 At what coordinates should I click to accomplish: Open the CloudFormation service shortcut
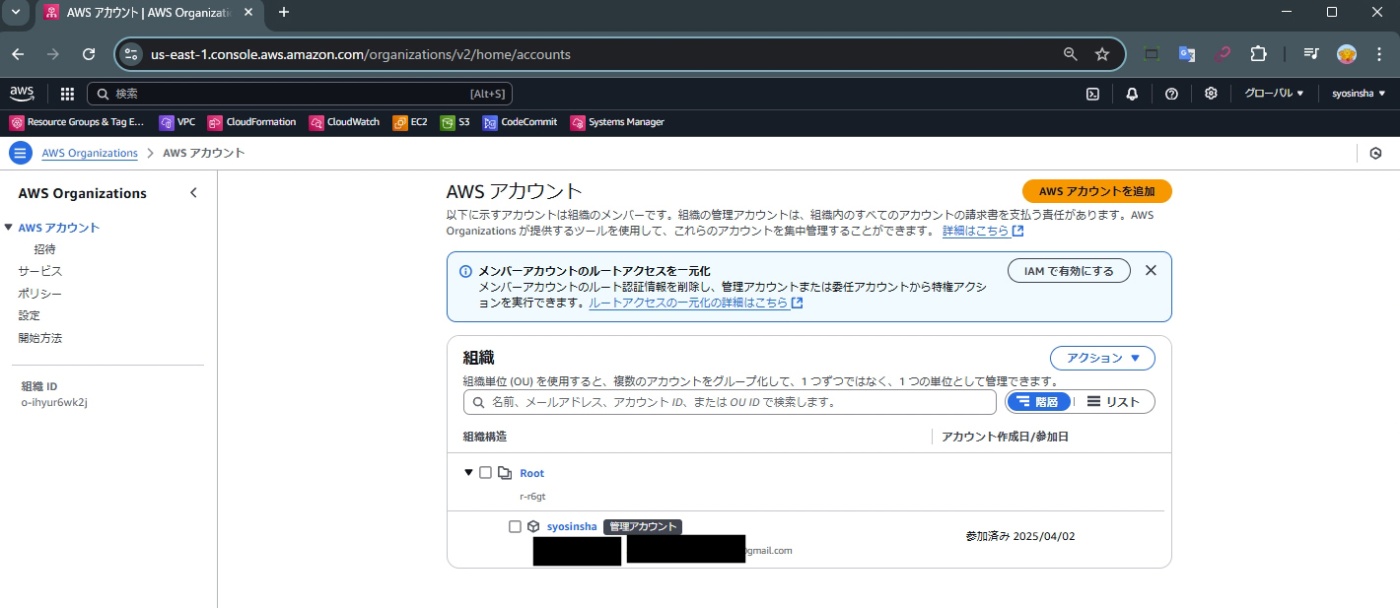click(252, 122)
